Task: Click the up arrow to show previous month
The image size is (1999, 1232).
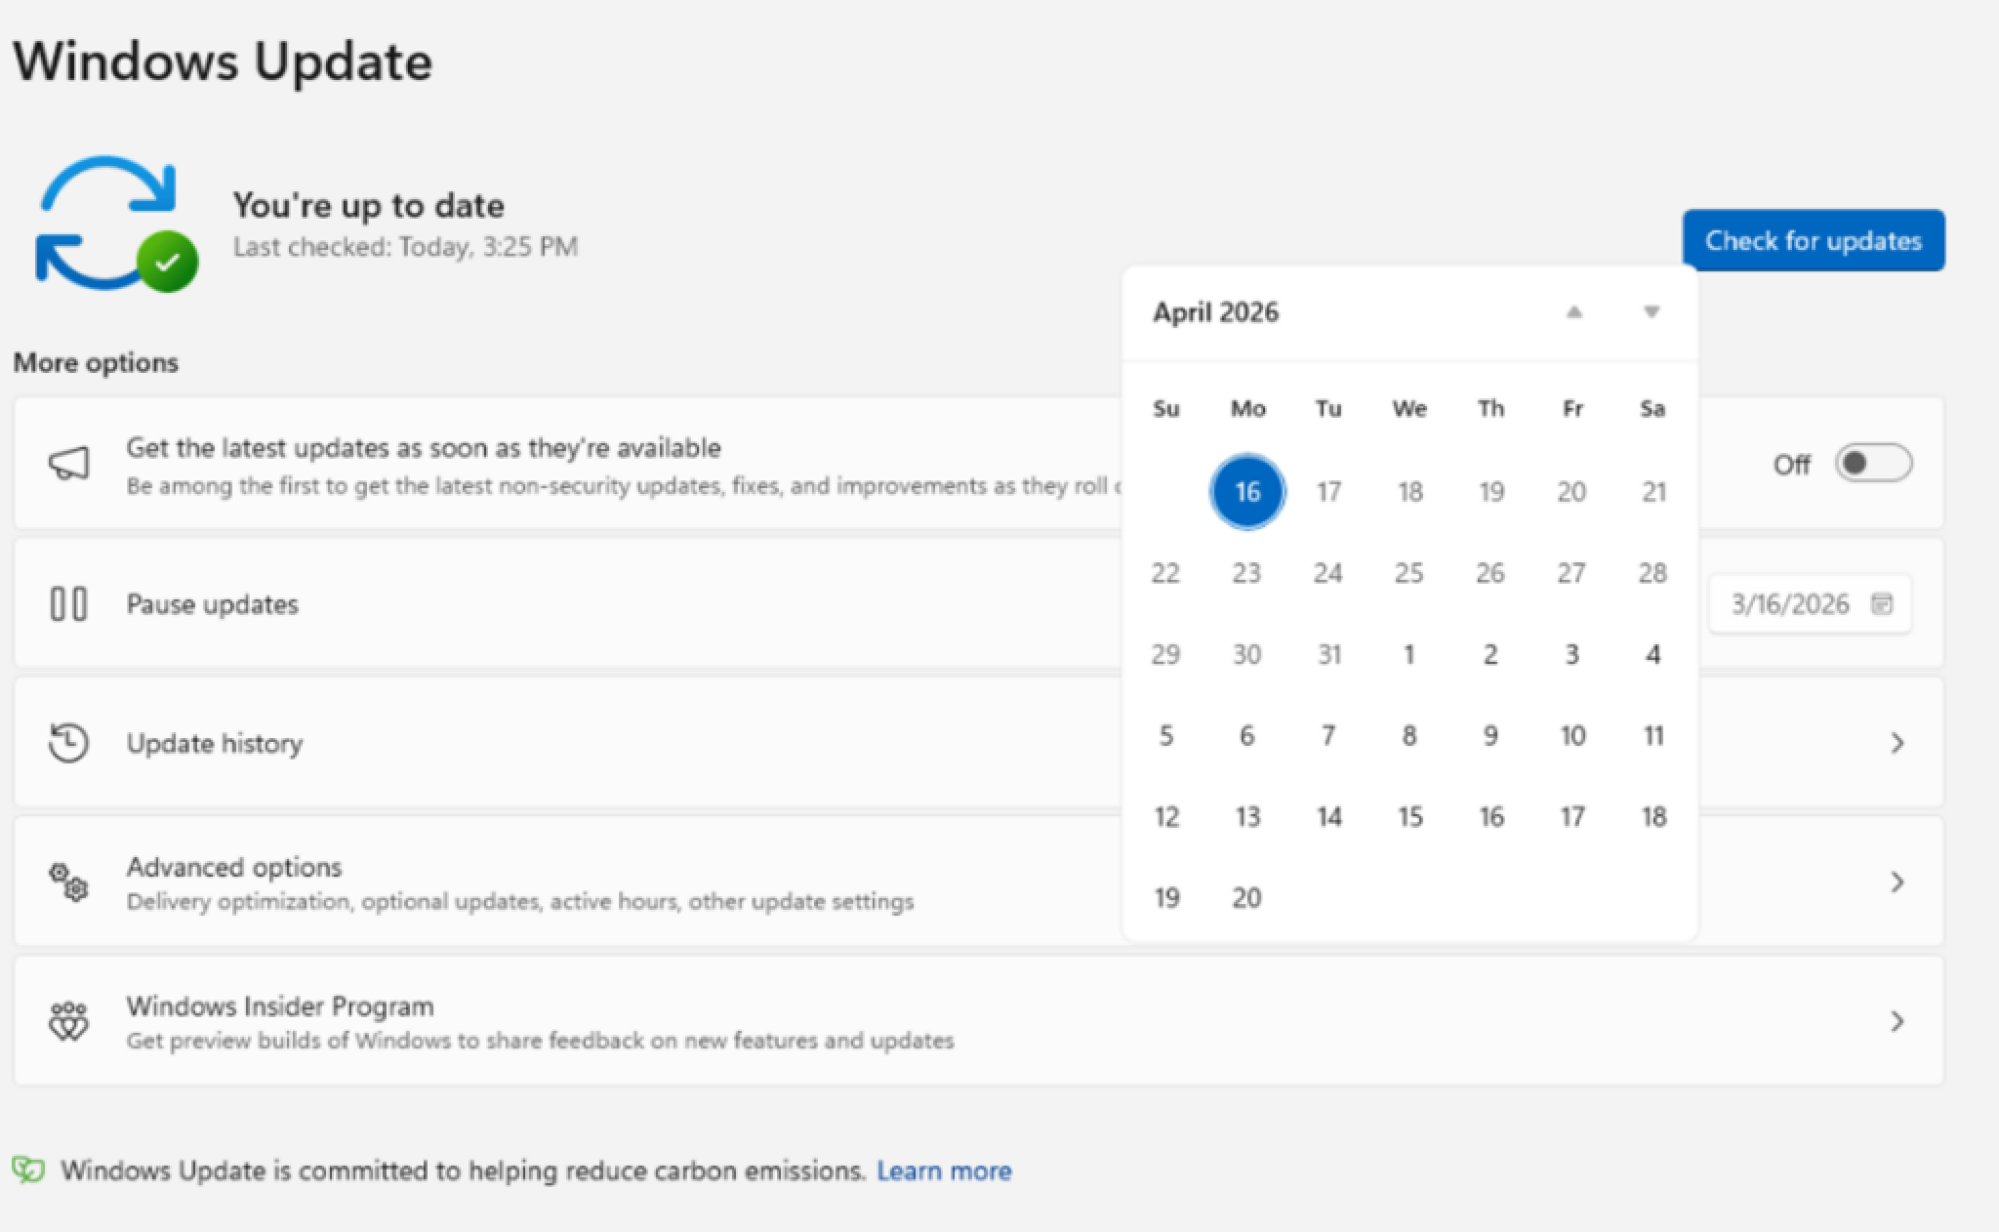Action: (x=1573, y=312)
